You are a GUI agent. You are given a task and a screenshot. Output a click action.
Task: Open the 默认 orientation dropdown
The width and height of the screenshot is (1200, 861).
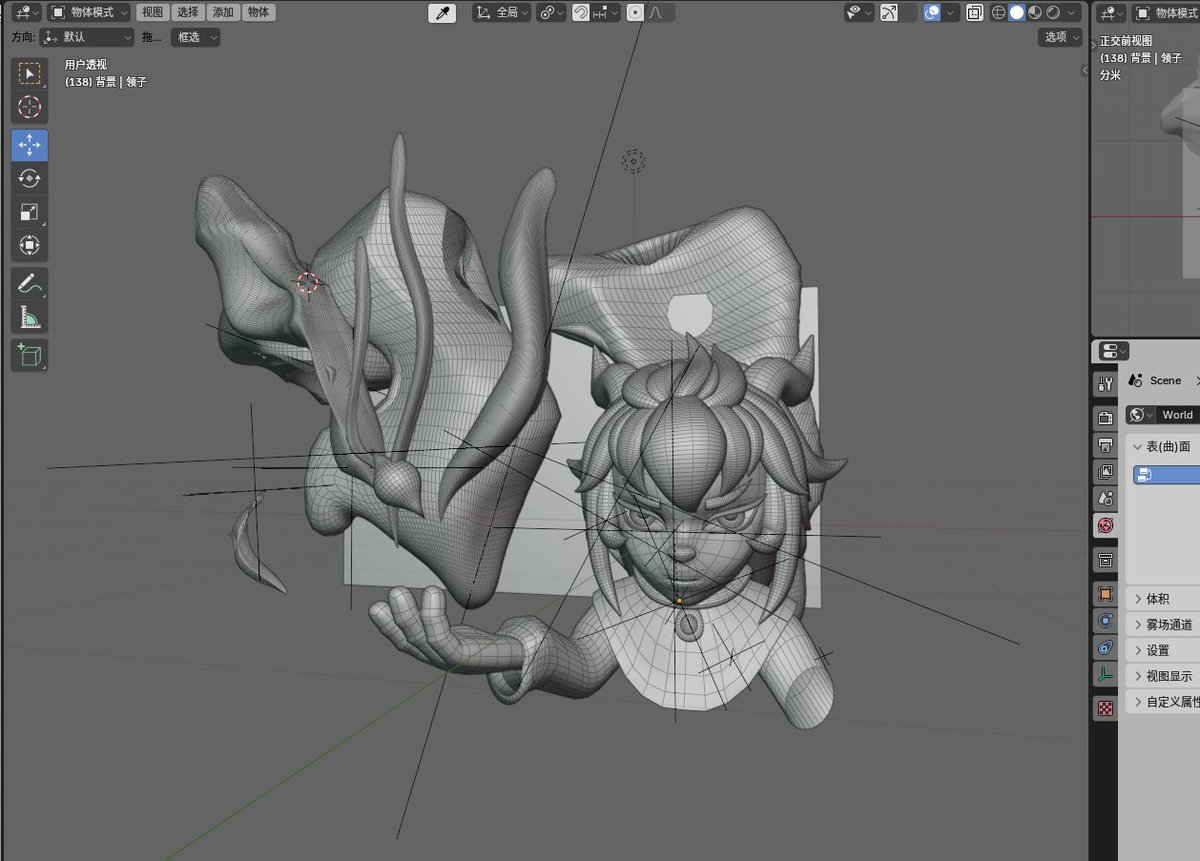(87, 37)
